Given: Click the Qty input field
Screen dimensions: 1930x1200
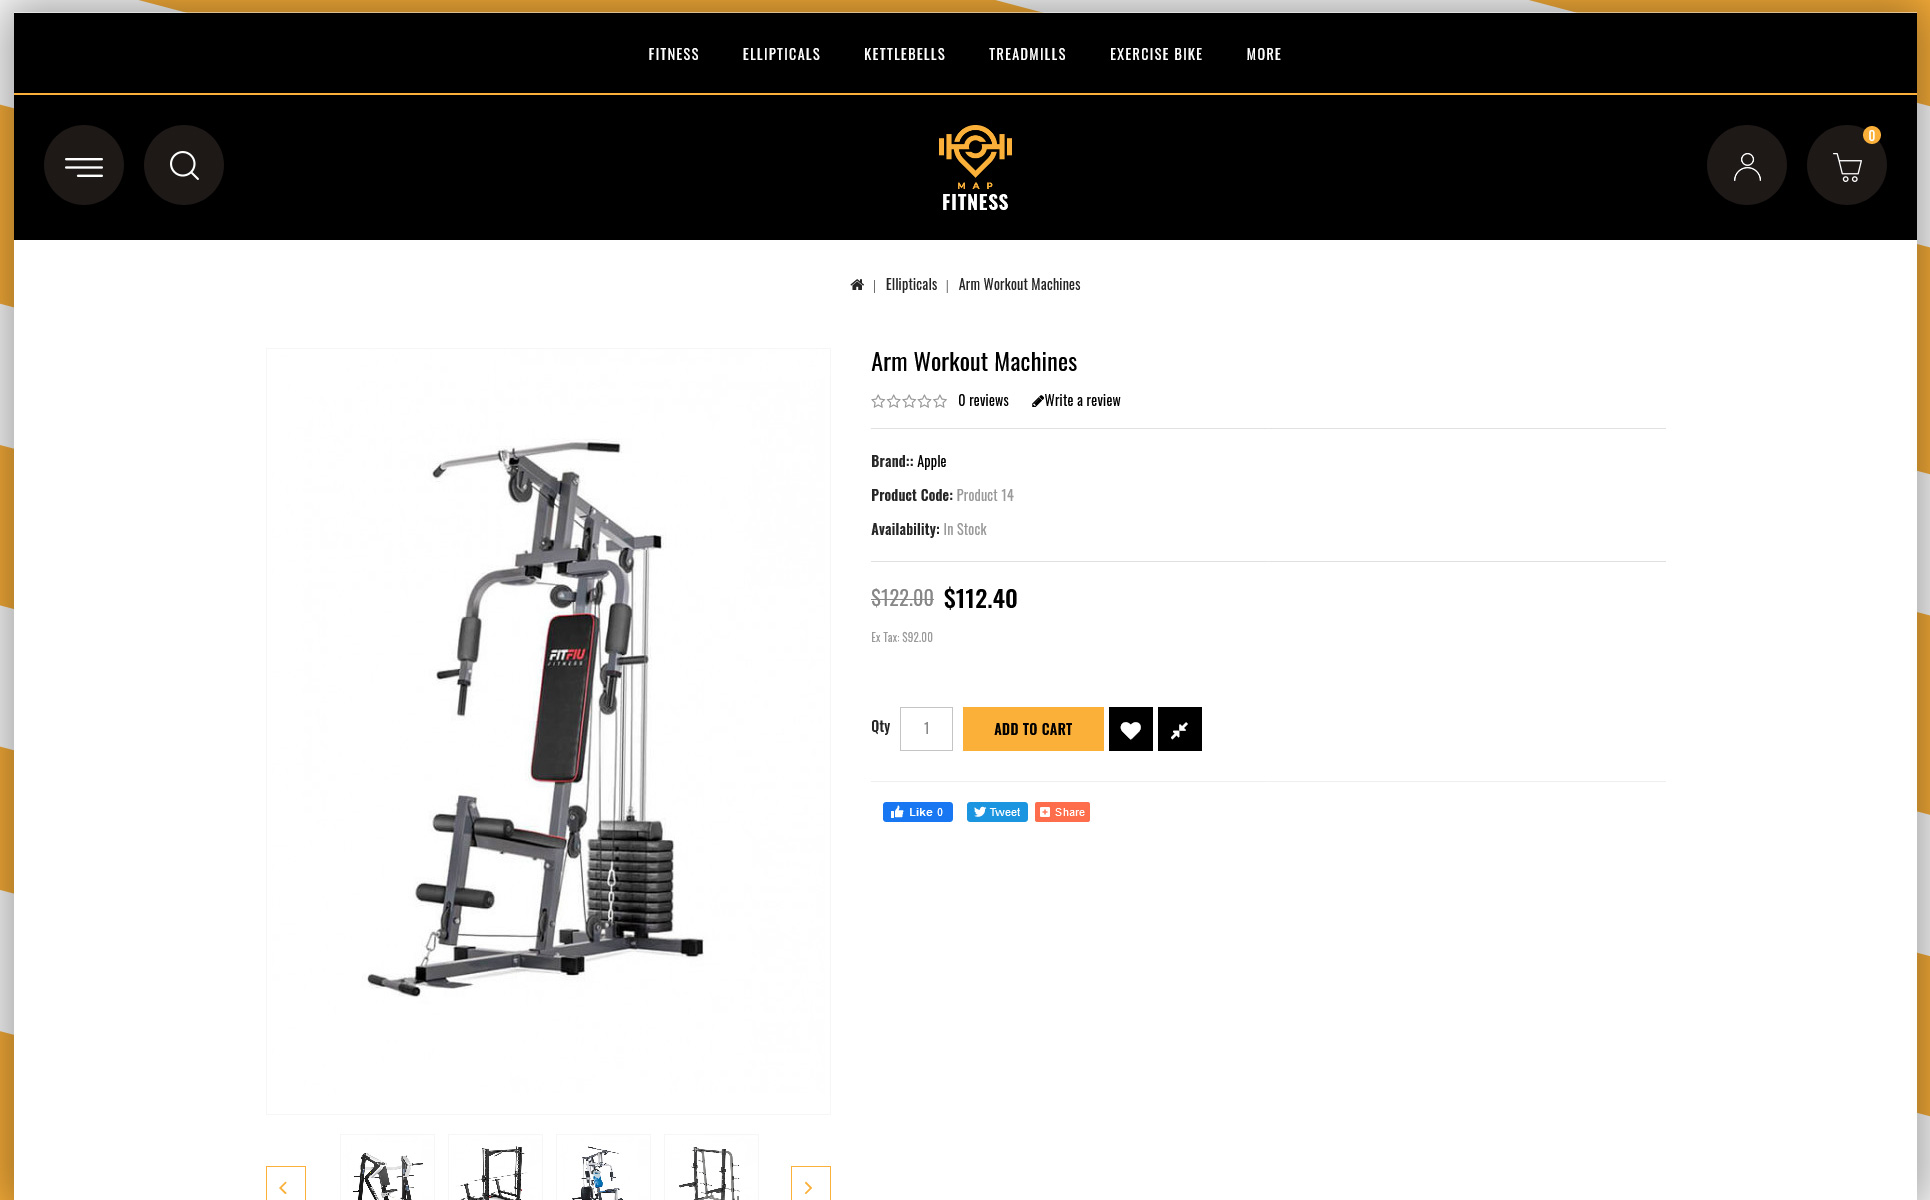Looking at the screenshot, I should point(926,729).
